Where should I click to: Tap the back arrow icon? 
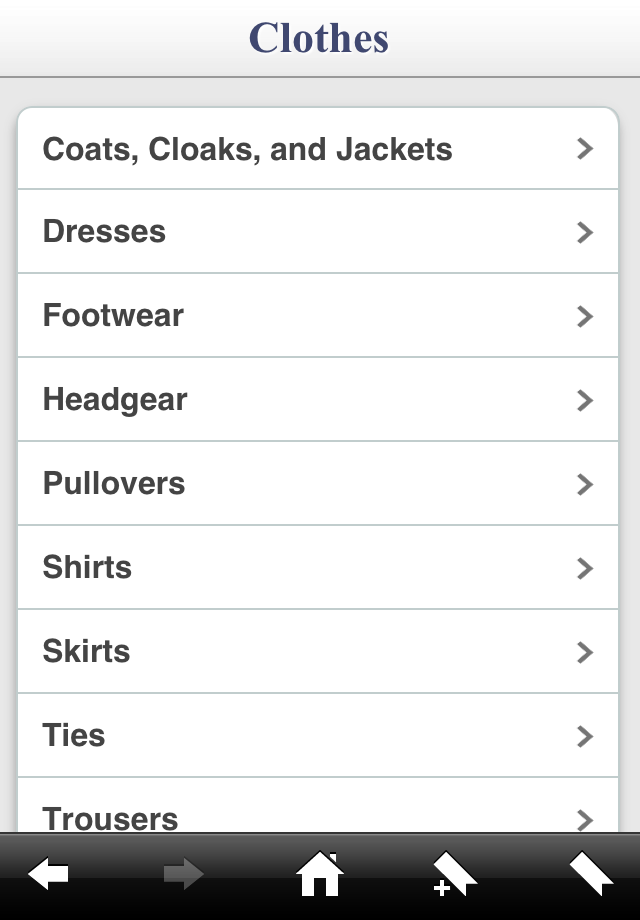click(48, 874)
